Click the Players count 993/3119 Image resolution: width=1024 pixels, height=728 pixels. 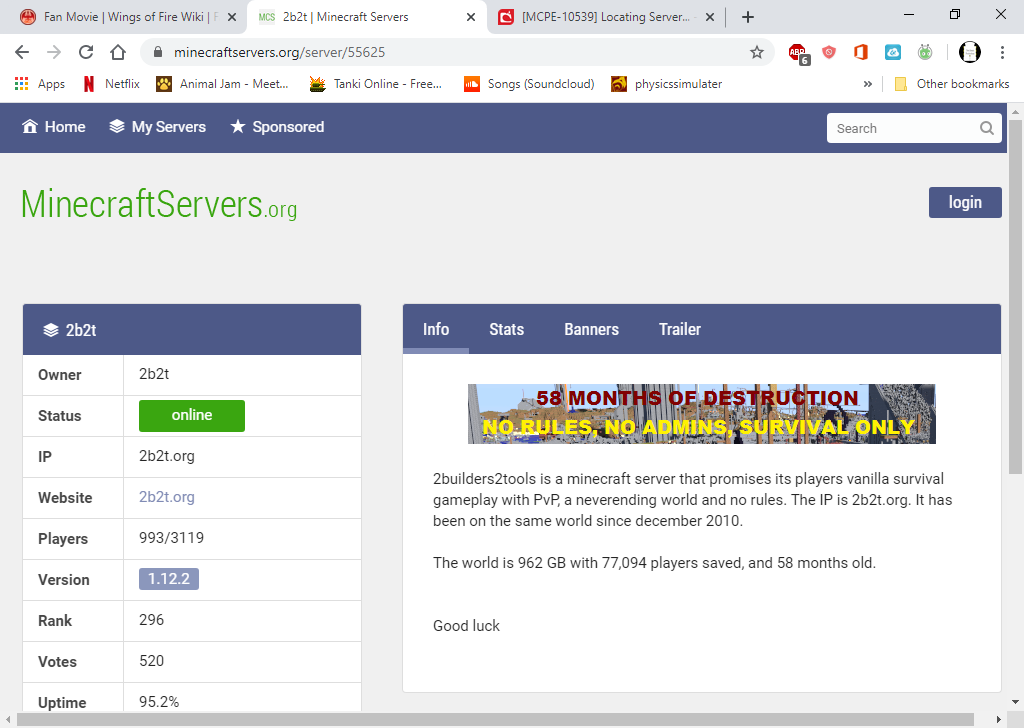coord(171,538)
